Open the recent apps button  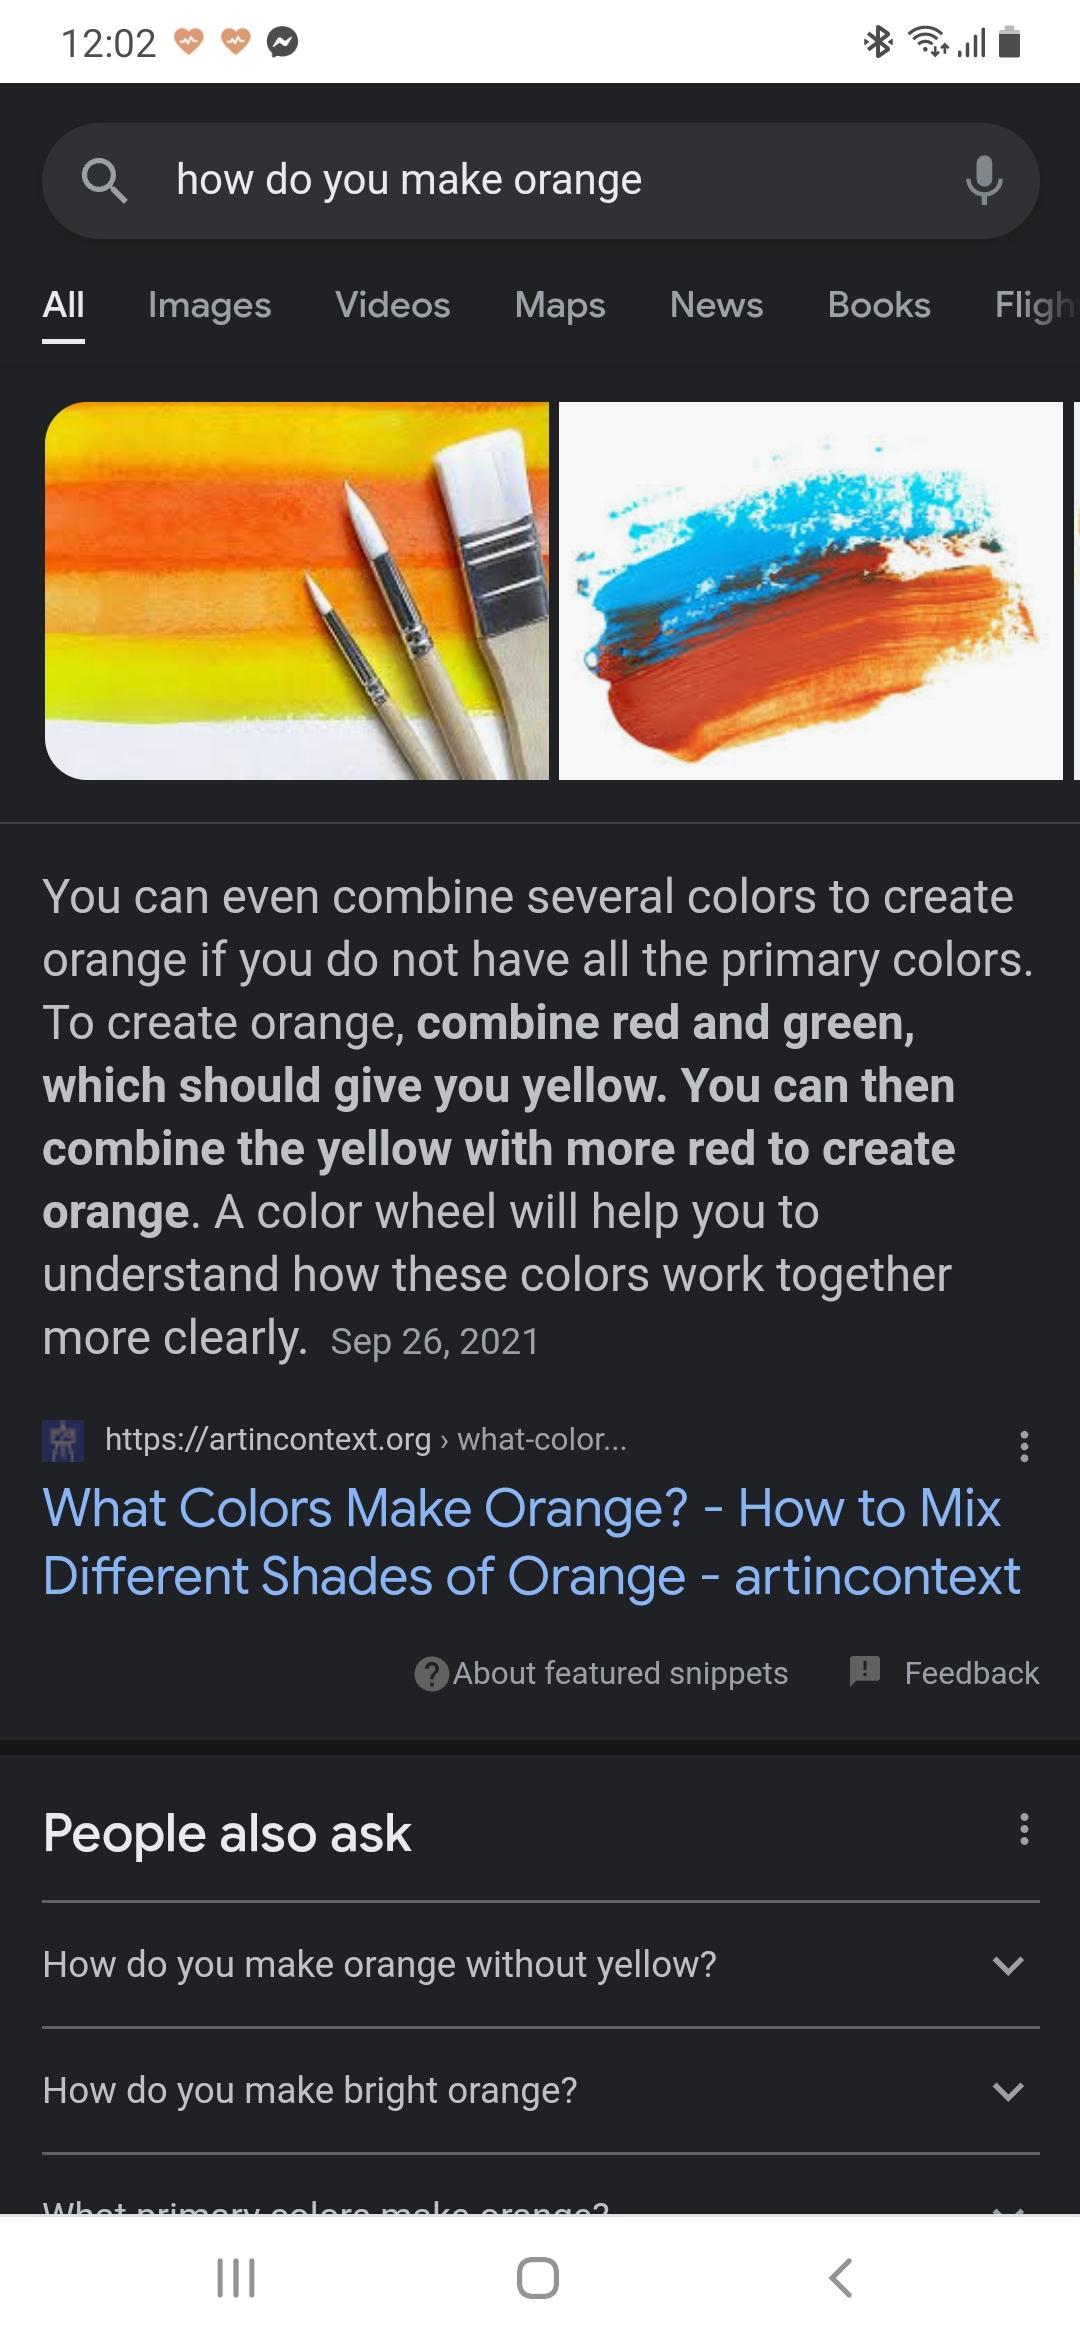pos(236,2277)
